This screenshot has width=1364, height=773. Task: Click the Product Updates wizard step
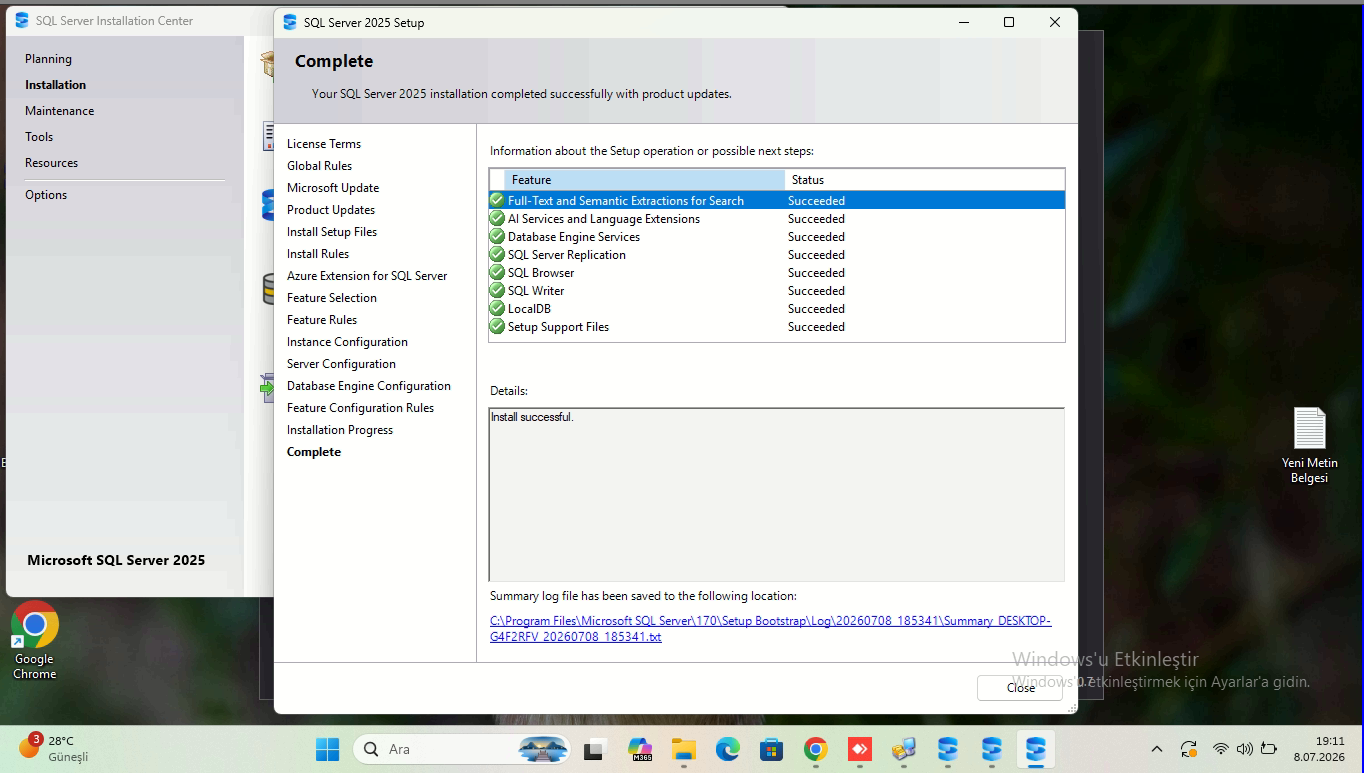pos(331,210)
